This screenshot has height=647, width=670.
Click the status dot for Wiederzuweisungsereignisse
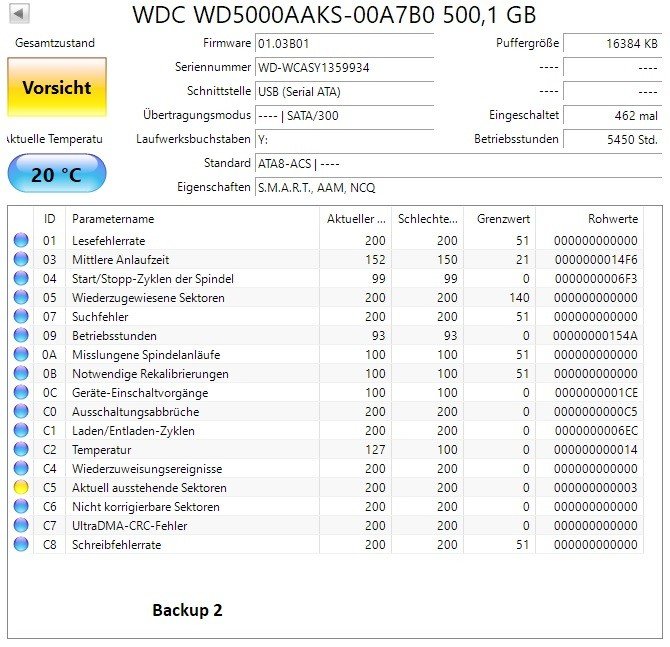tap(21, 468)
